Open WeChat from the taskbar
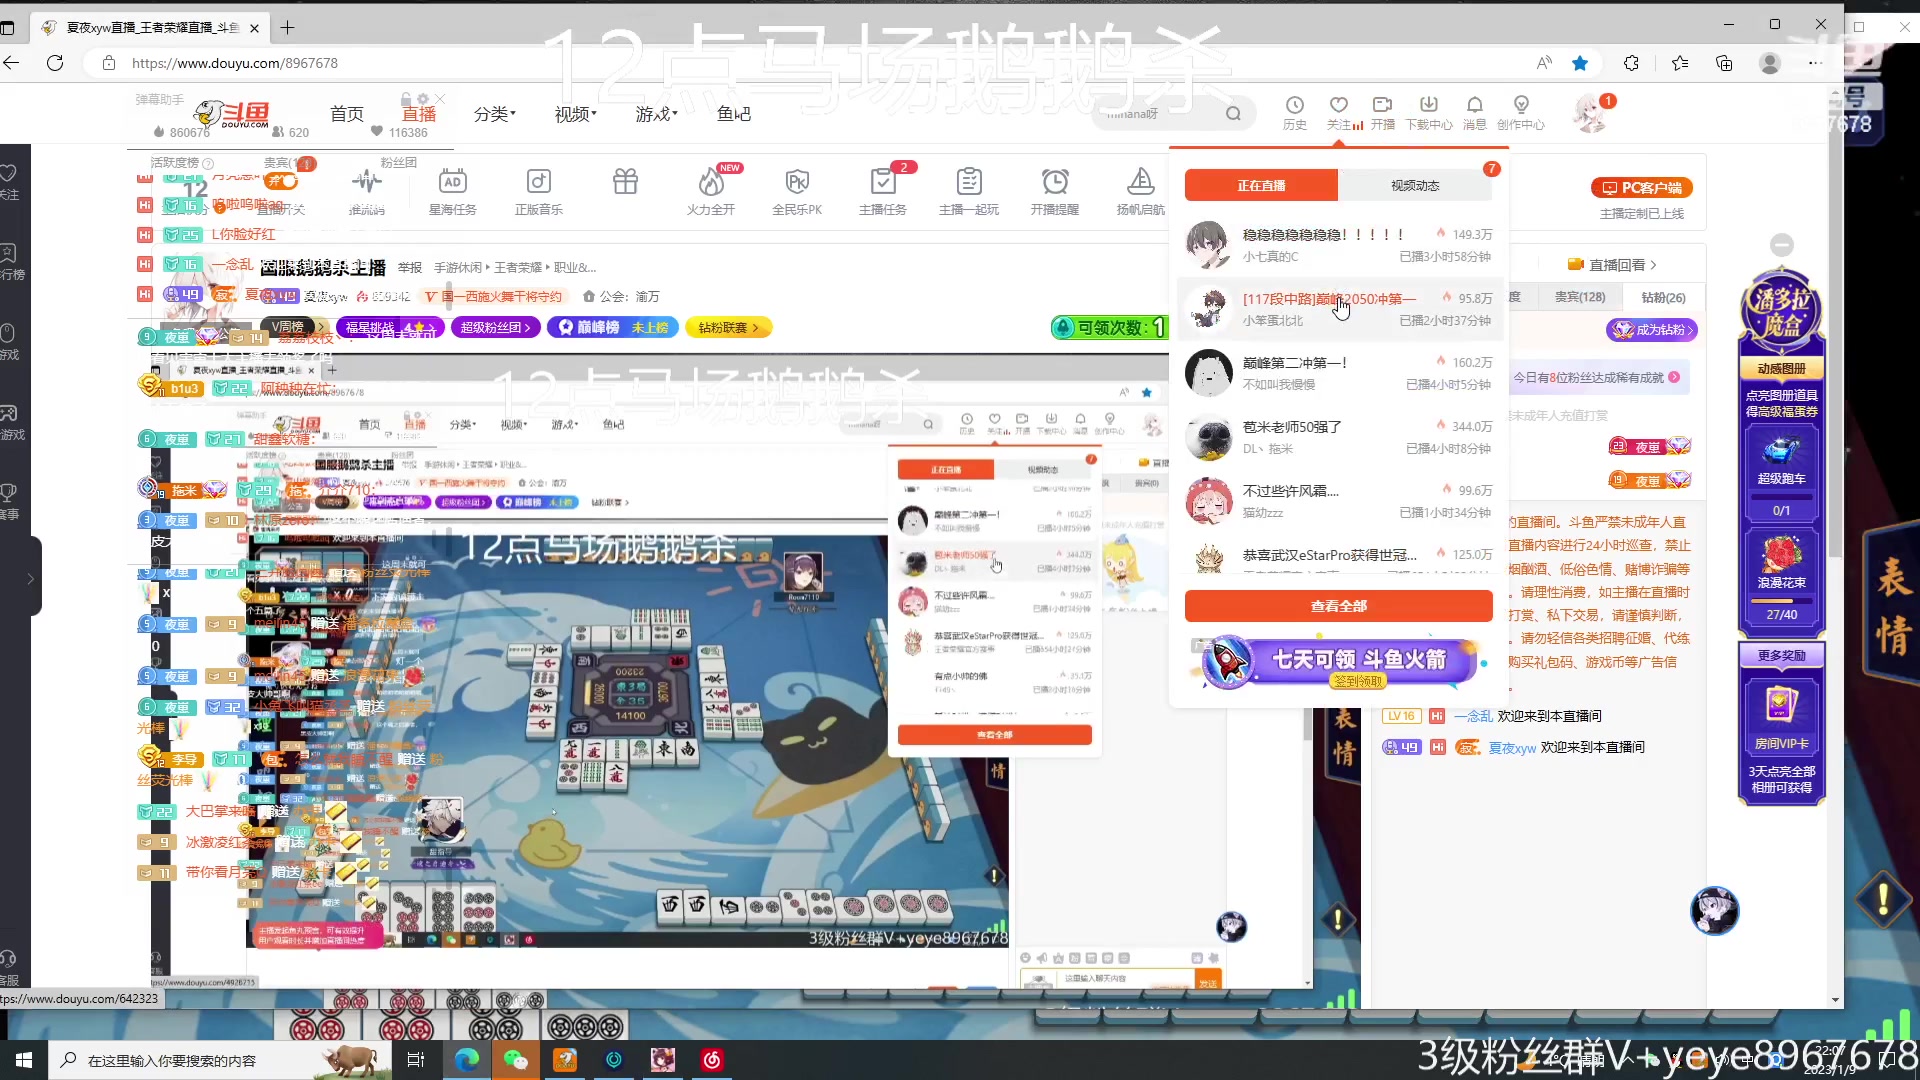 click(516, 1060)
